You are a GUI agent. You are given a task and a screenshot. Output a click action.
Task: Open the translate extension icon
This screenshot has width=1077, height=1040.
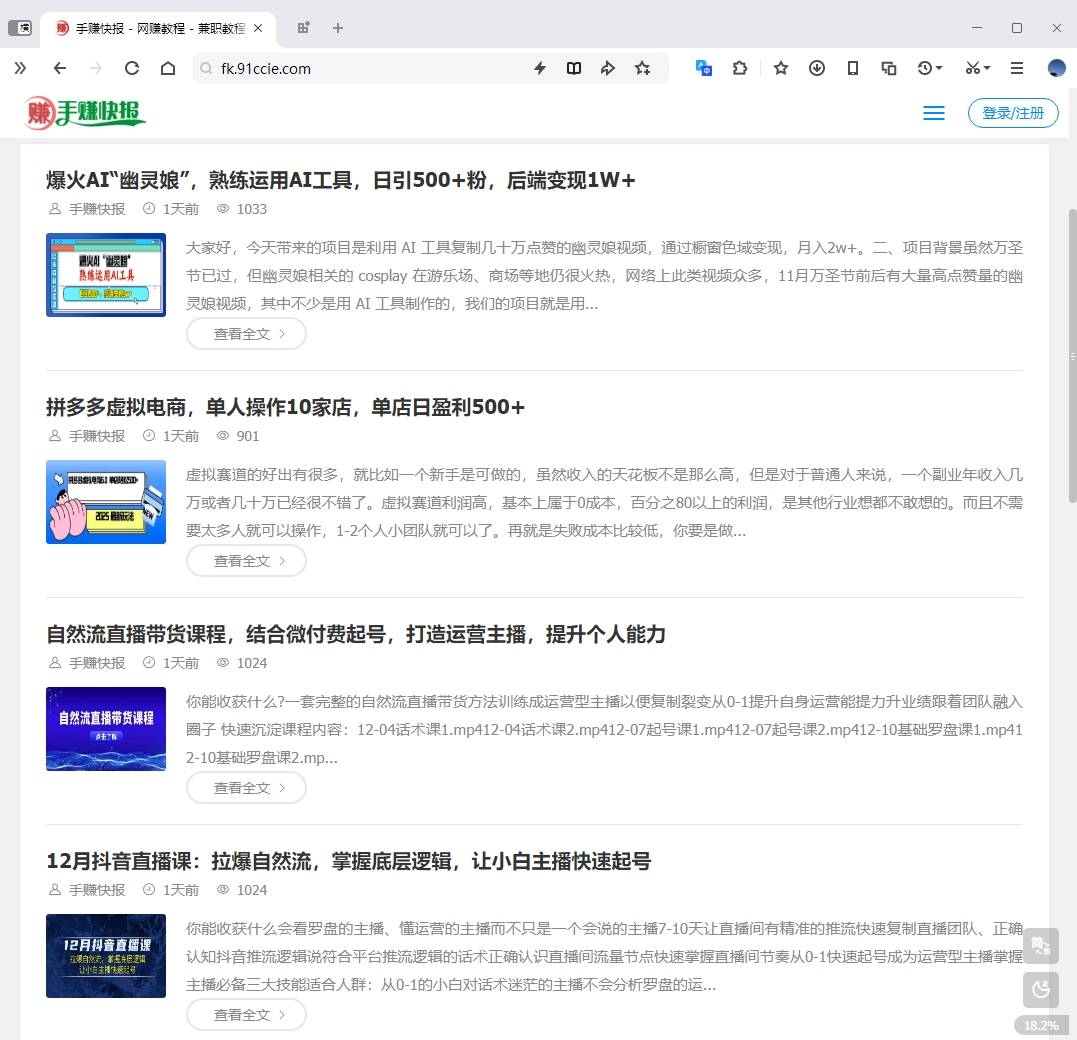tap(704, 68)
